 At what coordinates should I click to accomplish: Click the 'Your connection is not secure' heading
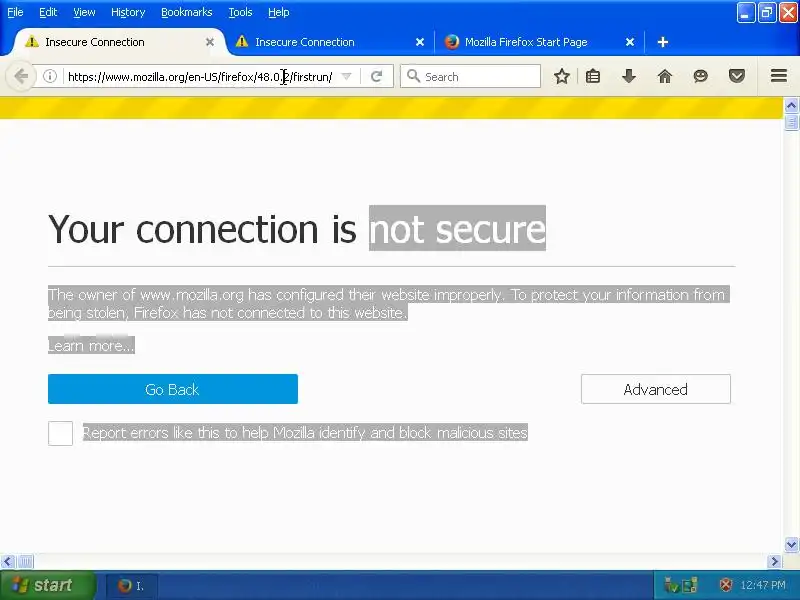[x=297, y=229]
